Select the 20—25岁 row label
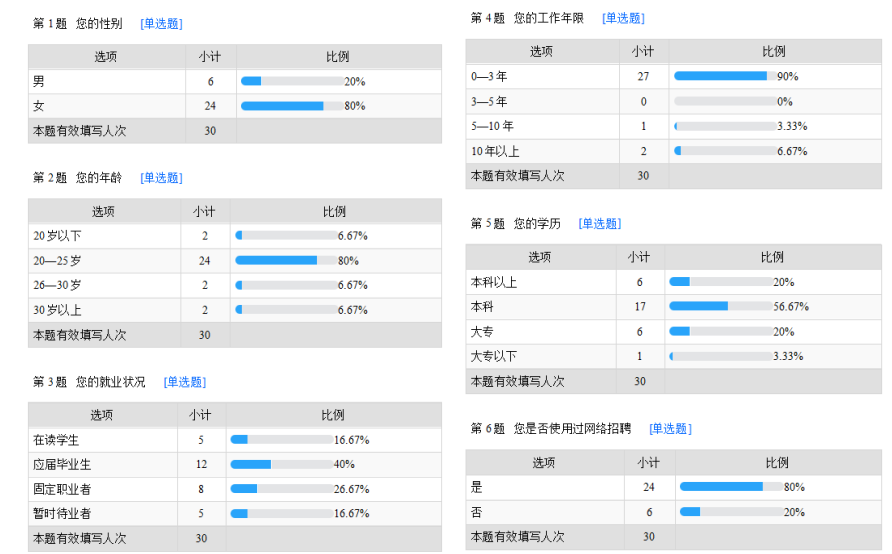The width and height of the screenshot is (892, 554). [57, 261]
